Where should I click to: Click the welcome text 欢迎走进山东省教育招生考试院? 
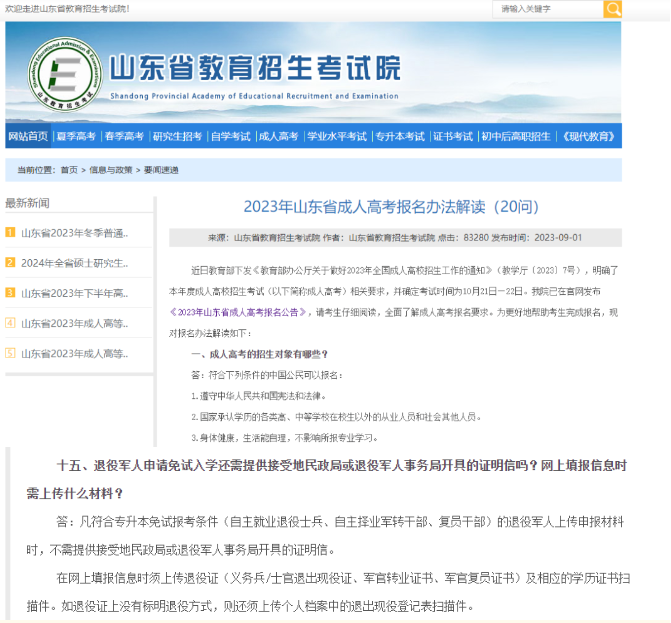[67, 9]
